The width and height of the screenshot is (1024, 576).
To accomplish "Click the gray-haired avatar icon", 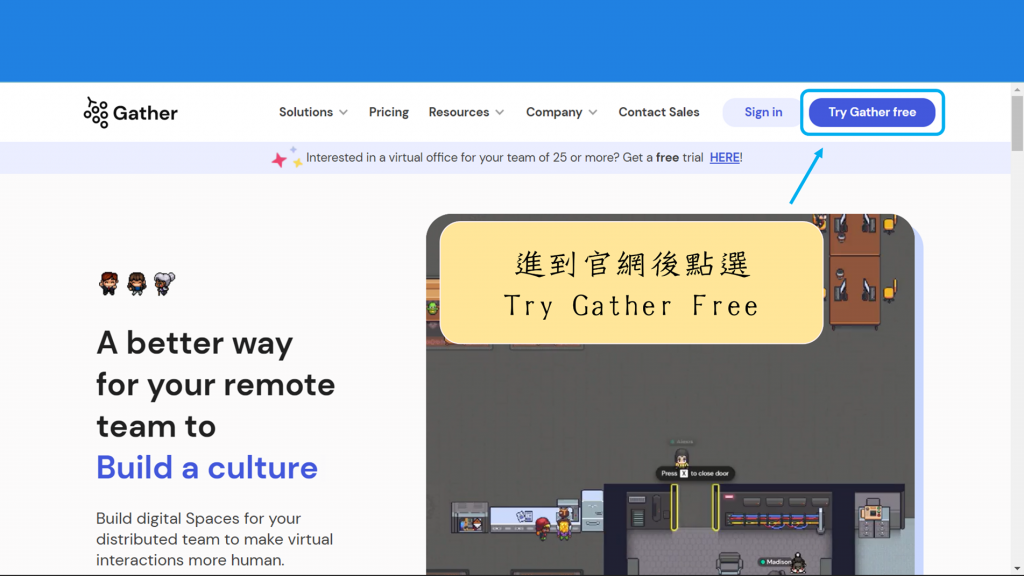I will (164, 283).
